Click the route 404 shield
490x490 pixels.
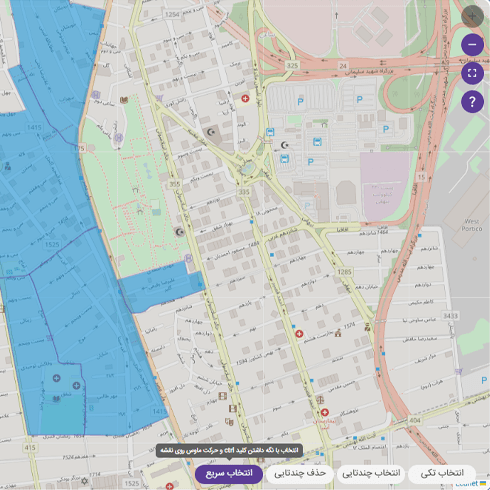point(415,420)
